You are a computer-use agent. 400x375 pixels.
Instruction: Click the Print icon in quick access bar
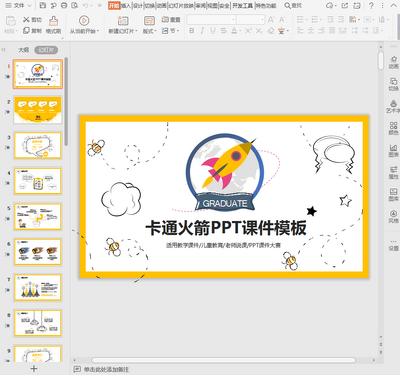tap(64, 6)
